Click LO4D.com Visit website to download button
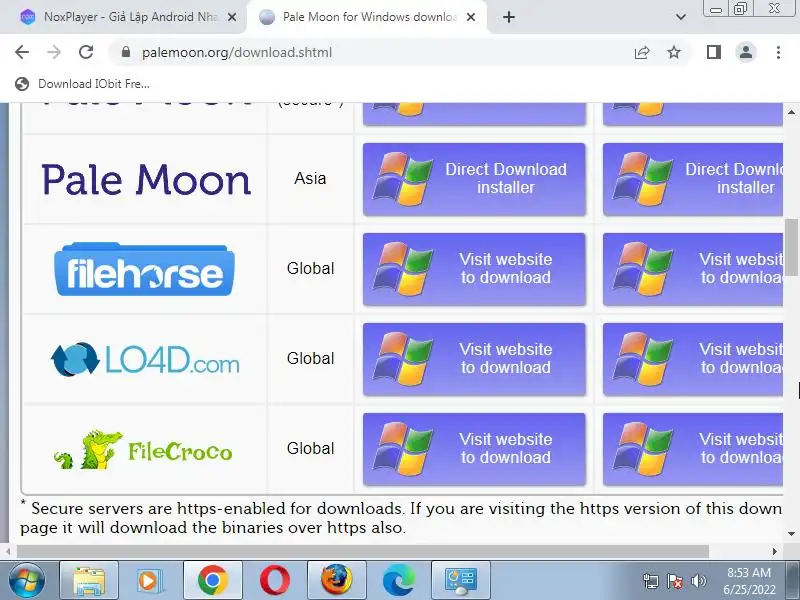 (474, 359)
